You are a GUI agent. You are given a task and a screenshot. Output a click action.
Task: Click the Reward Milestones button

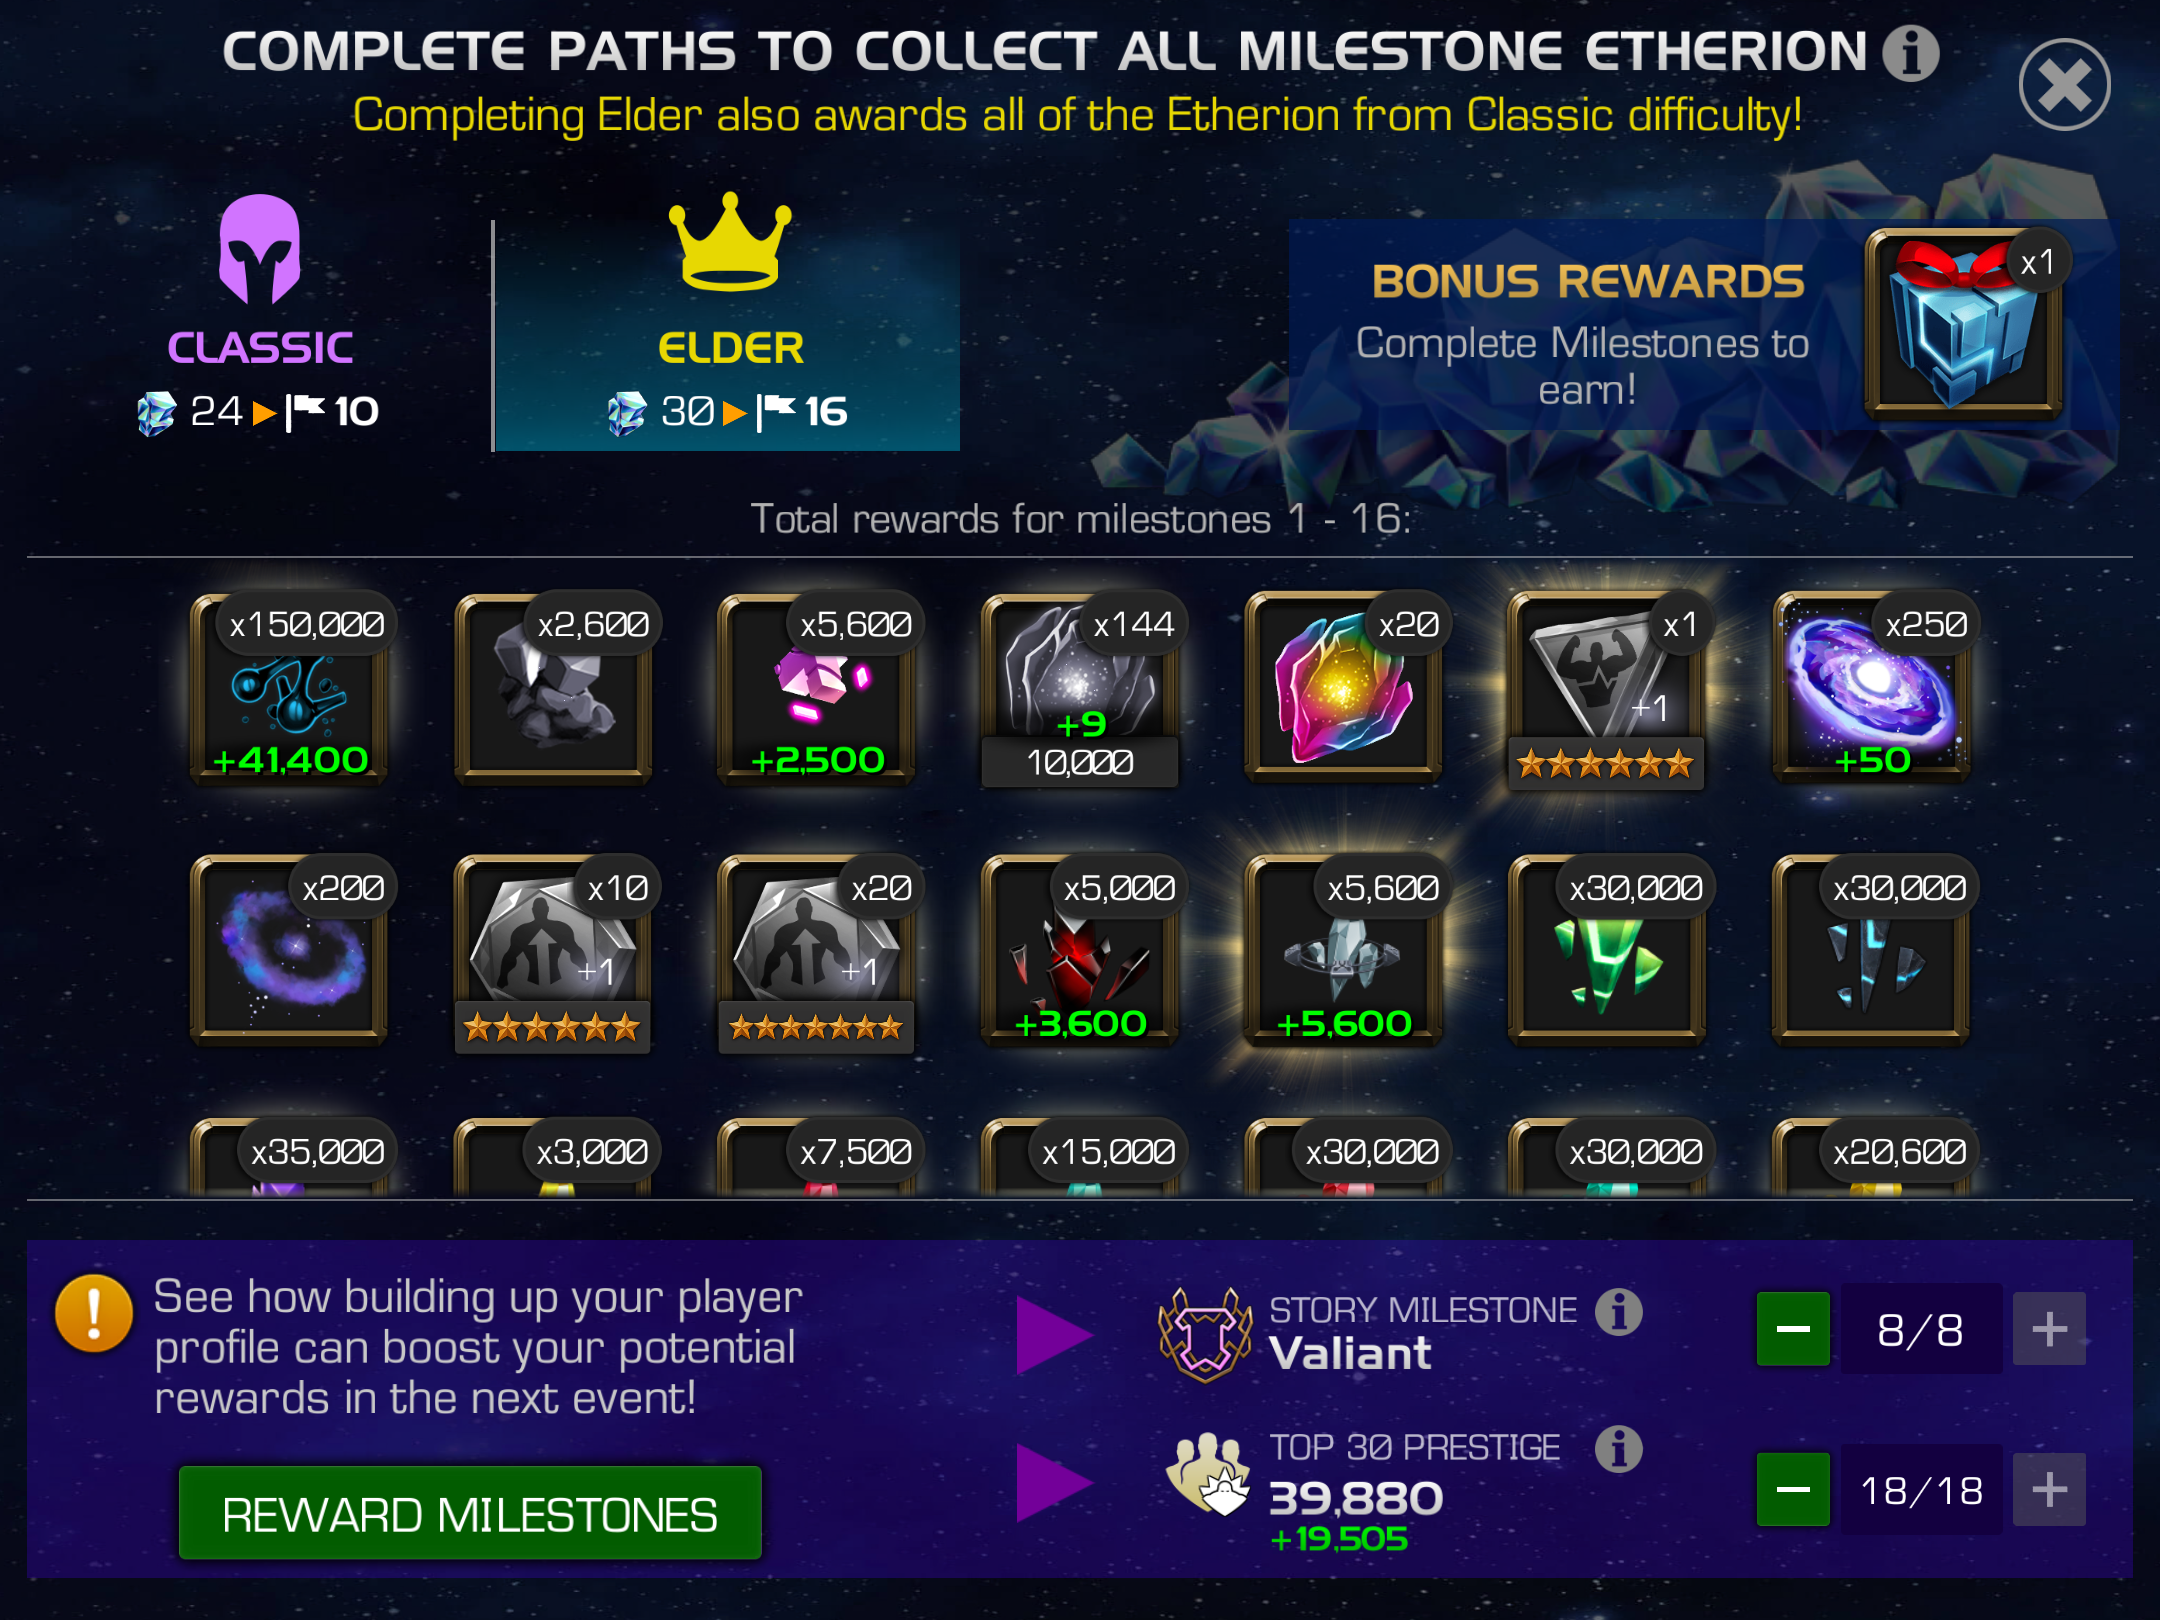tap(470, 1513)
